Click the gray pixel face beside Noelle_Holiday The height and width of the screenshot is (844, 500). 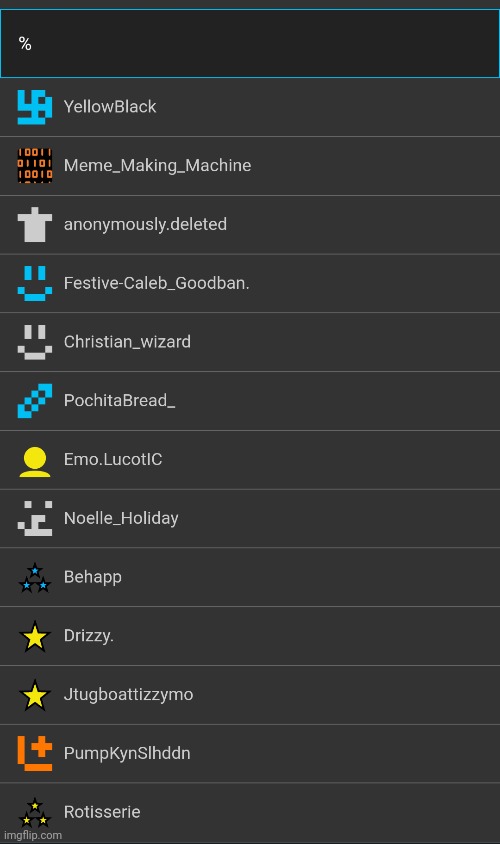click(34, 518)
